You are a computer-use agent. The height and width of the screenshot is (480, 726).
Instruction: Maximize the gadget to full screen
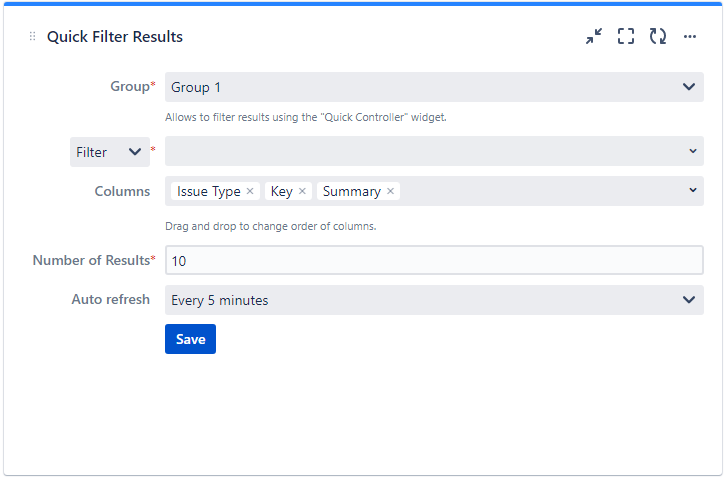(x=626, y=37)
